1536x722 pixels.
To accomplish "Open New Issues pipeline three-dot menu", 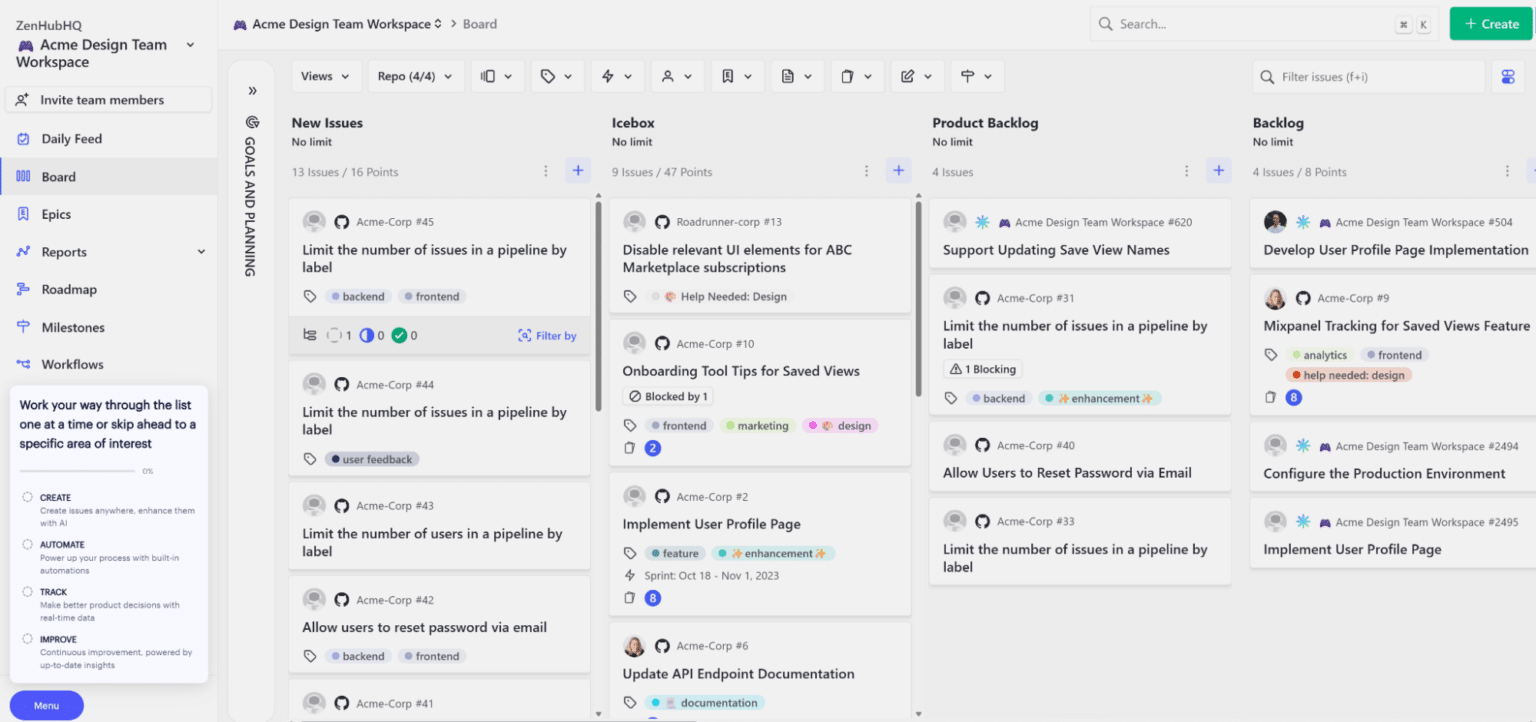I will pyautogui.click(x=546, y=171).
